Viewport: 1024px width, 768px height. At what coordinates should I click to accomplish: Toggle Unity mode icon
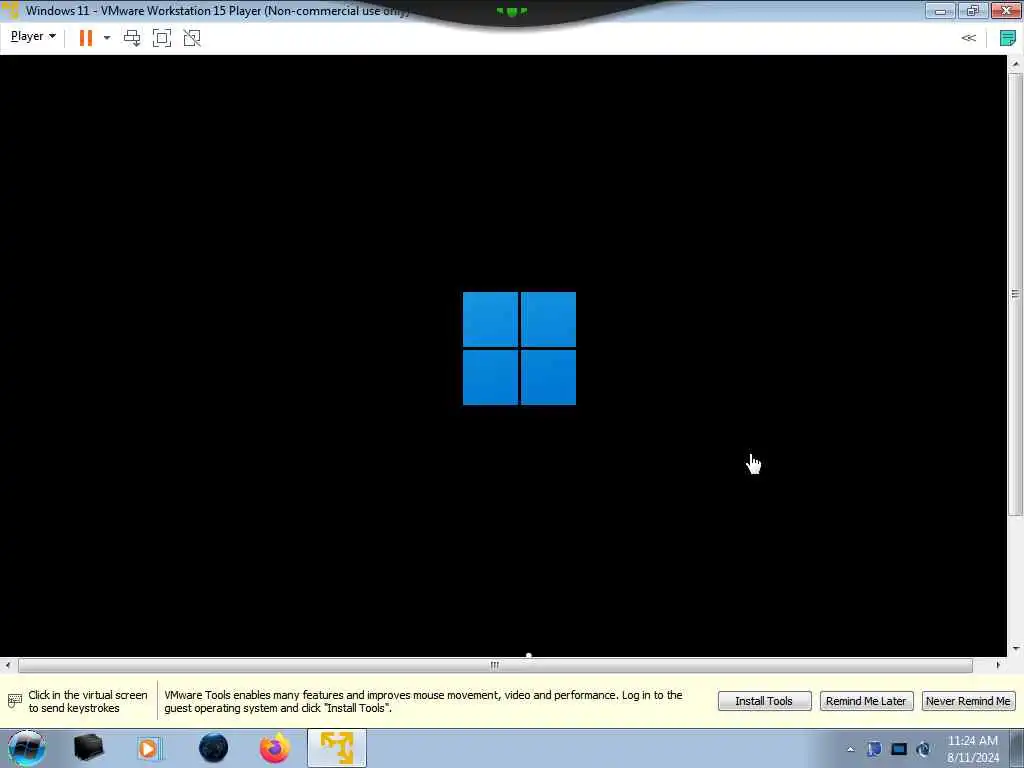click(x=192, y=38)
